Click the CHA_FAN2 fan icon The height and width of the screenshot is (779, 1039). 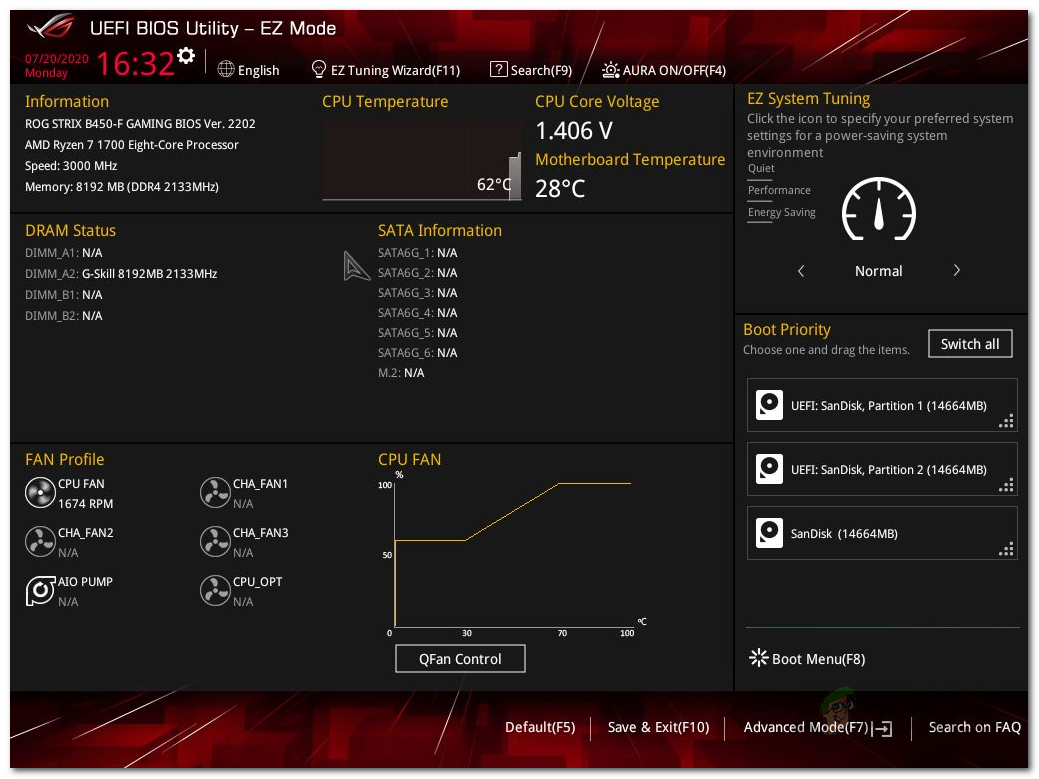point(40,542)
